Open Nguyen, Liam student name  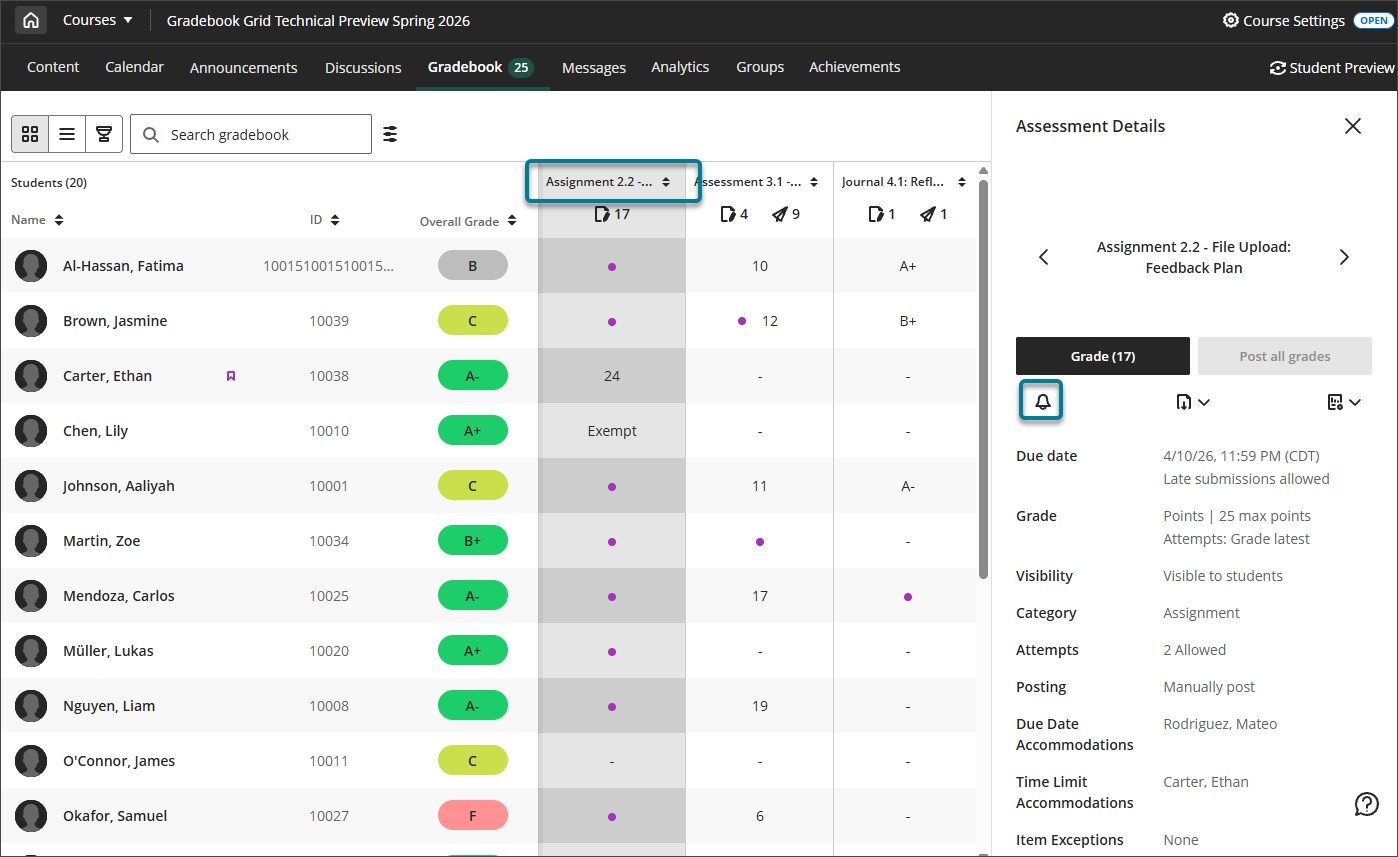click(109, 706)
